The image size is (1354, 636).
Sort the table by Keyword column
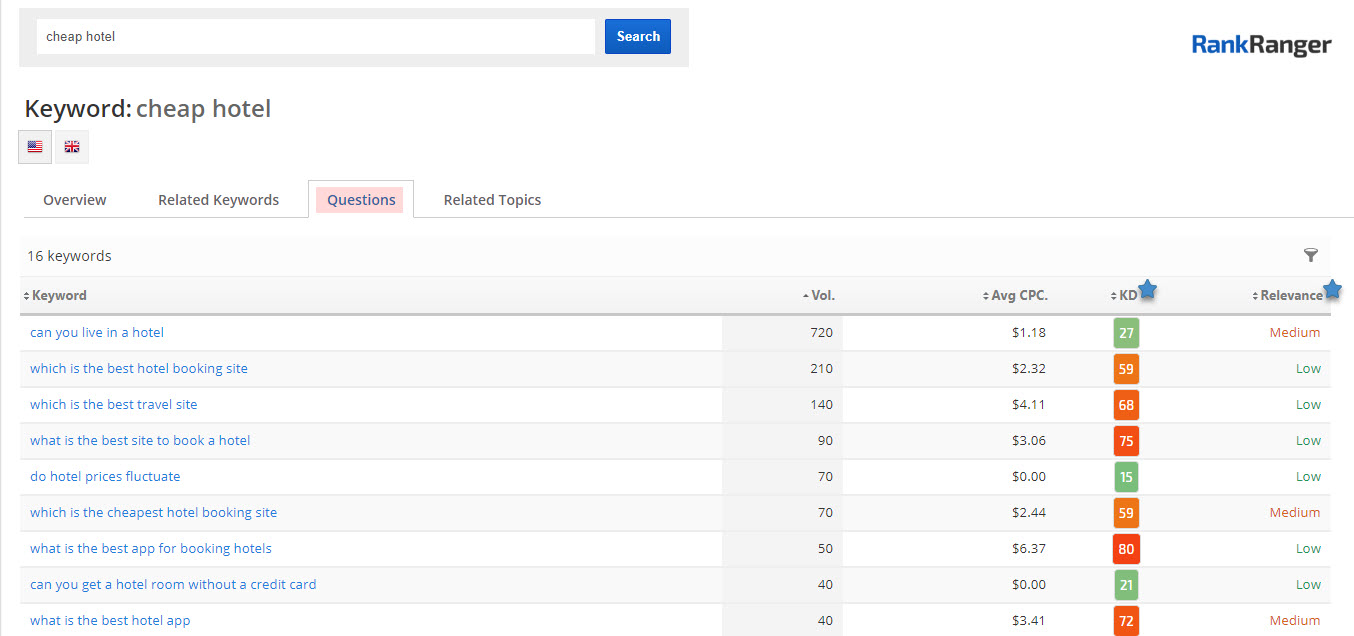[58, 296]
